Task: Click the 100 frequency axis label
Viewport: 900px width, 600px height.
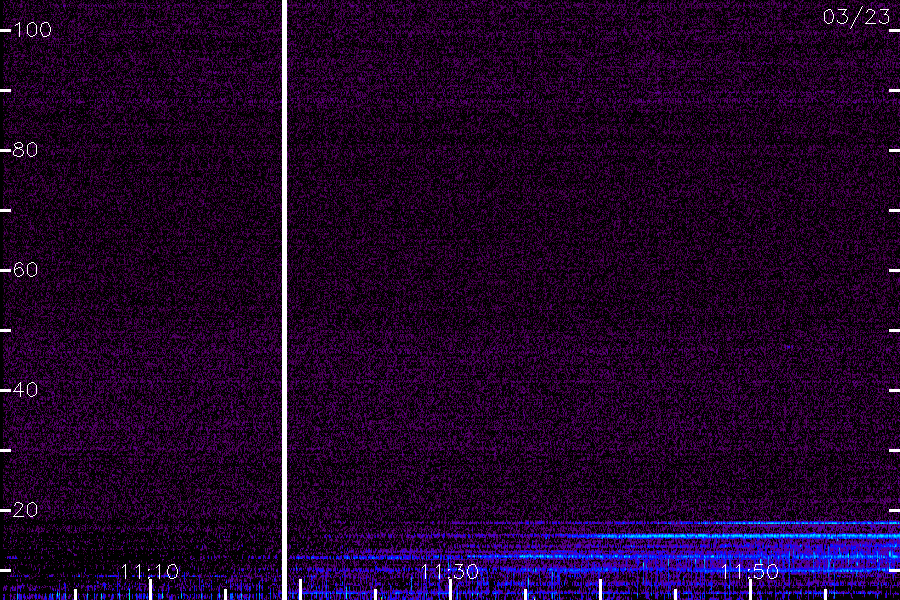Action: 32,30
